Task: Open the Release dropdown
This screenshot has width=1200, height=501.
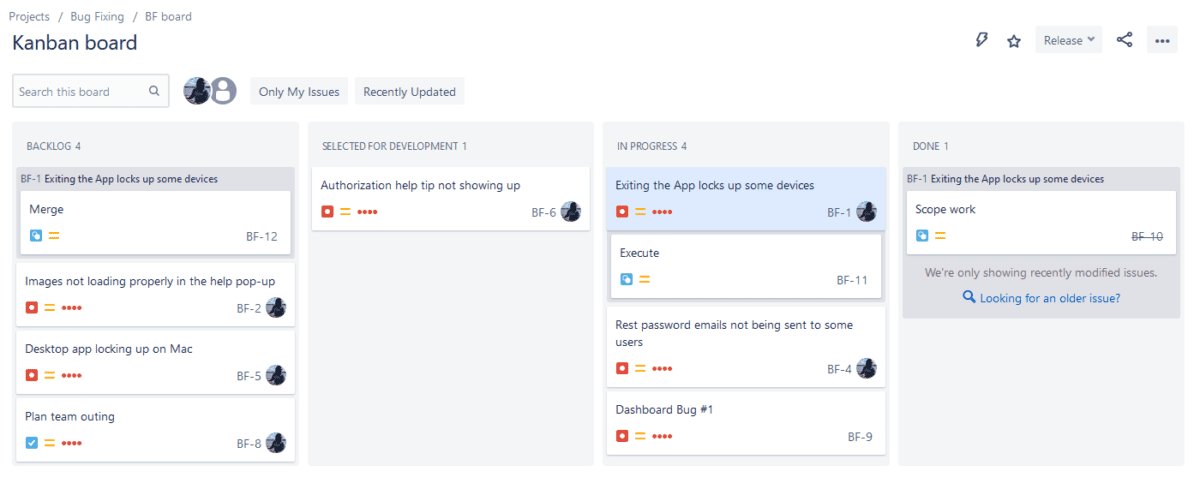Action: click(x=1068, y=41)
